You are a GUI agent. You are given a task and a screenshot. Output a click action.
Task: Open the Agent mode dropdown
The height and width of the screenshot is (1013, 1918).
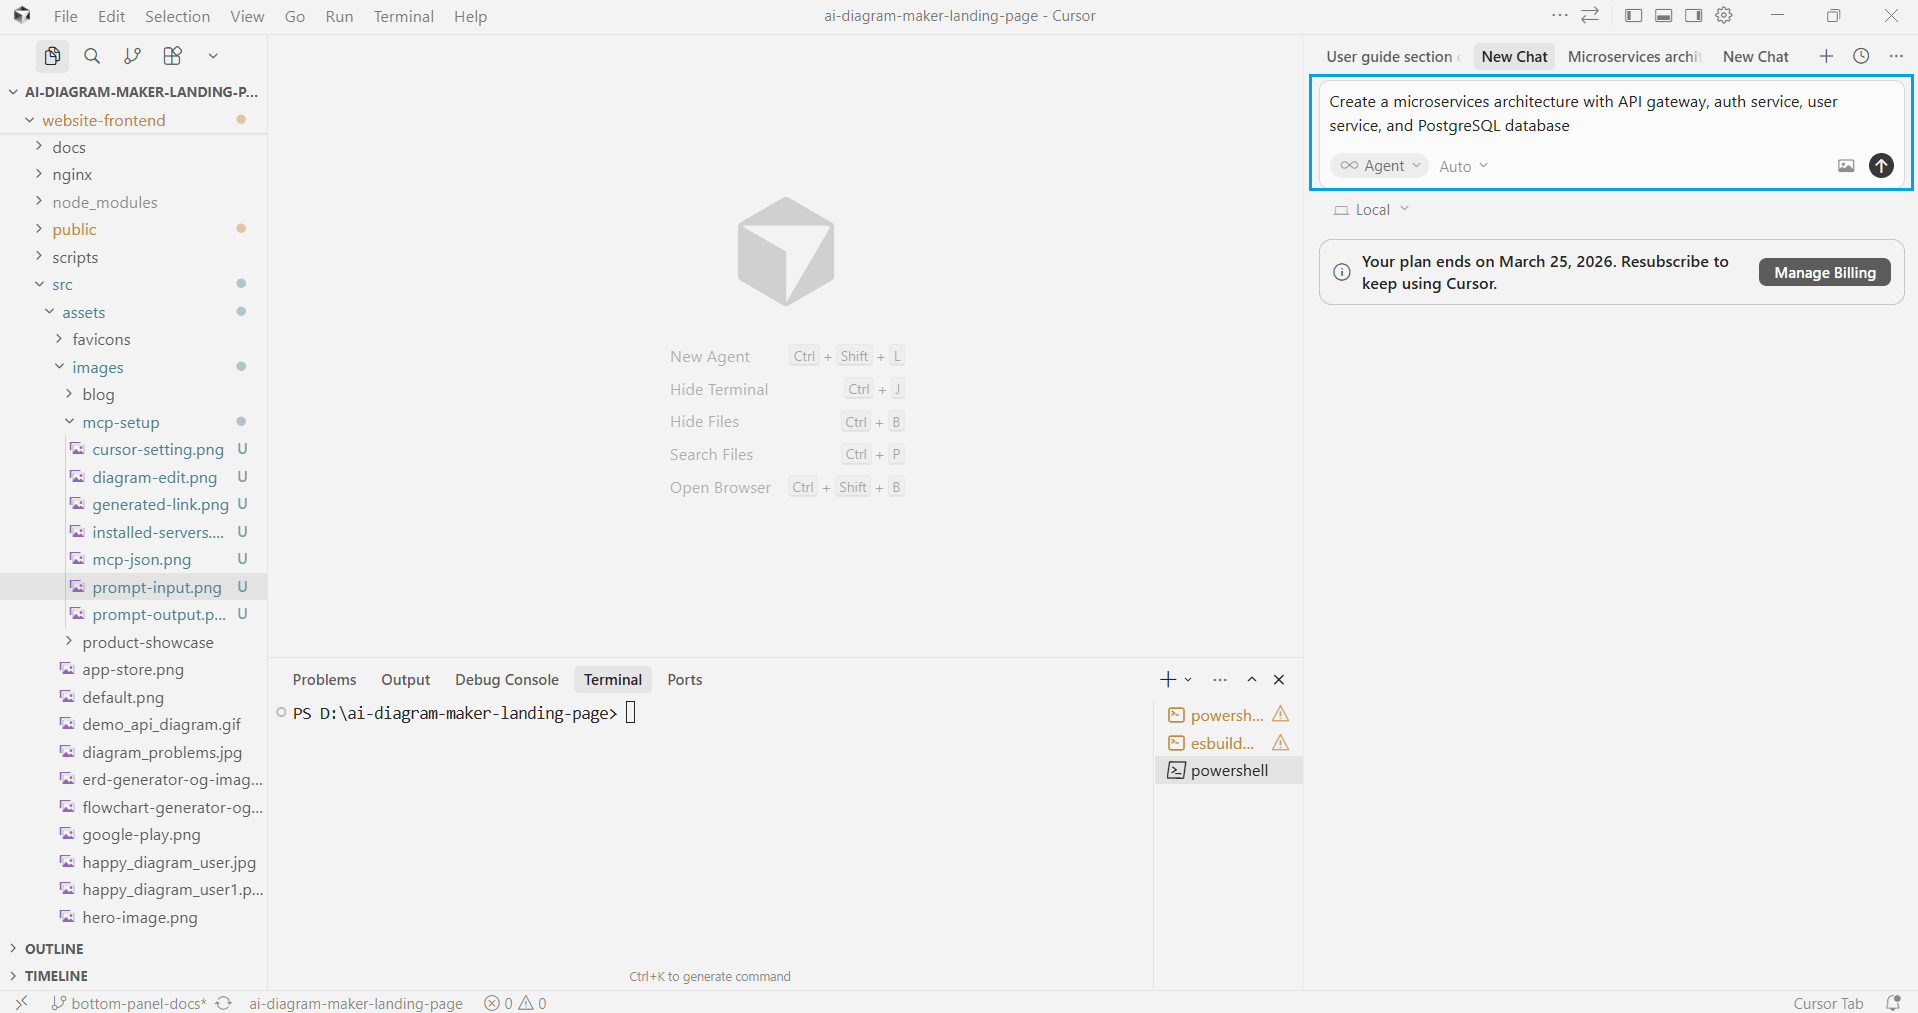point(1379,165)
